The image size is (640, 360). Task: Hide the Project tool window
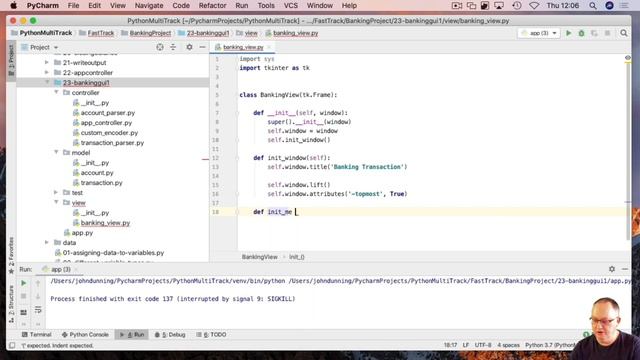[x=202, y=47]
